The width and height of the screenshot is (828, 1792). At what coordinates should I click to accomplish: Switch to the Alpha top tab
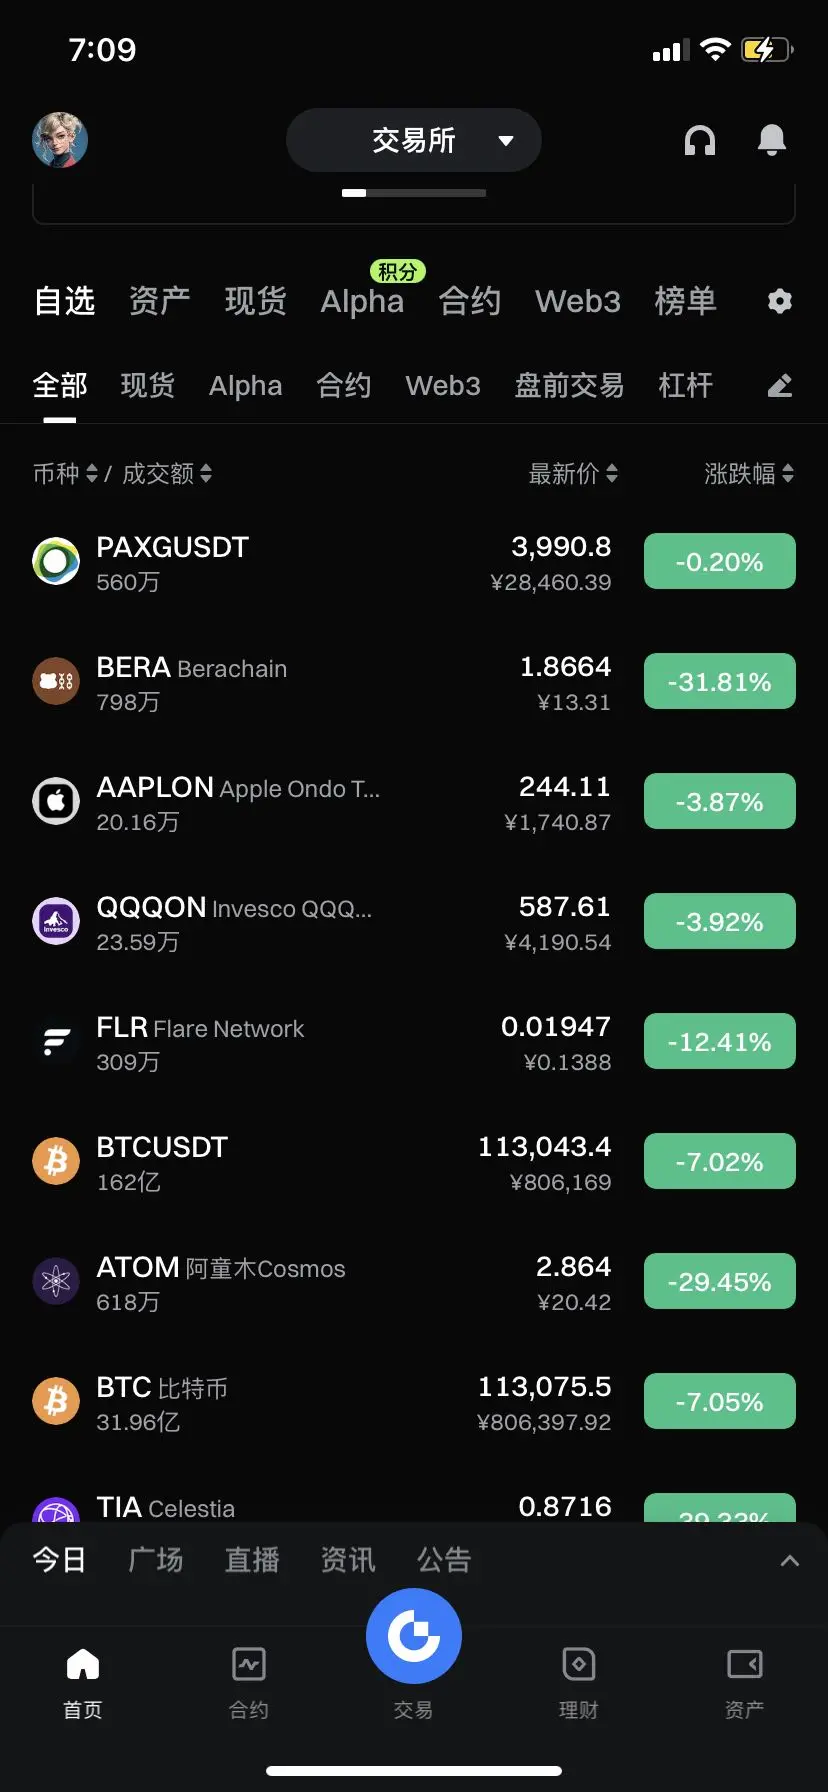(x=362, y=301)
